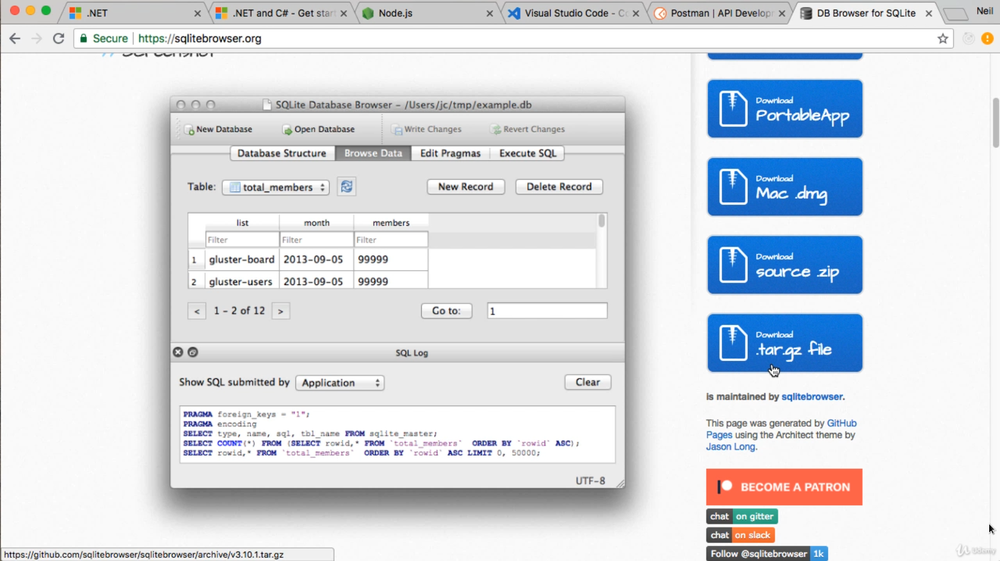Select the Database Structure tab
1000x561 pixels.
pos(282,153)
